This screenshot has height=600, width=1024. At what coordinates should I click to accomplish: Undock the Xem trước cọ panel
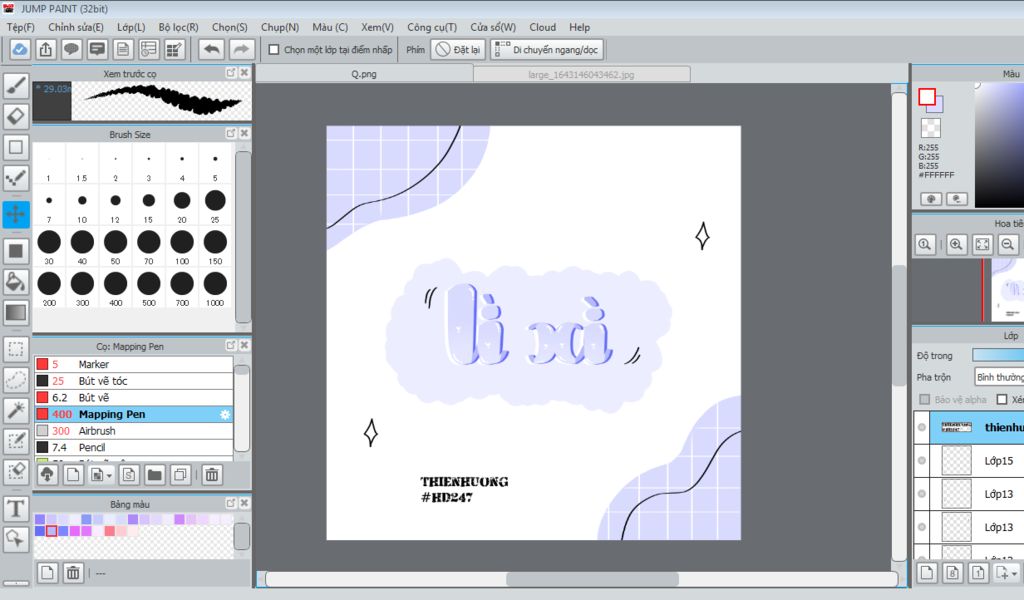(x=231, y=72)
